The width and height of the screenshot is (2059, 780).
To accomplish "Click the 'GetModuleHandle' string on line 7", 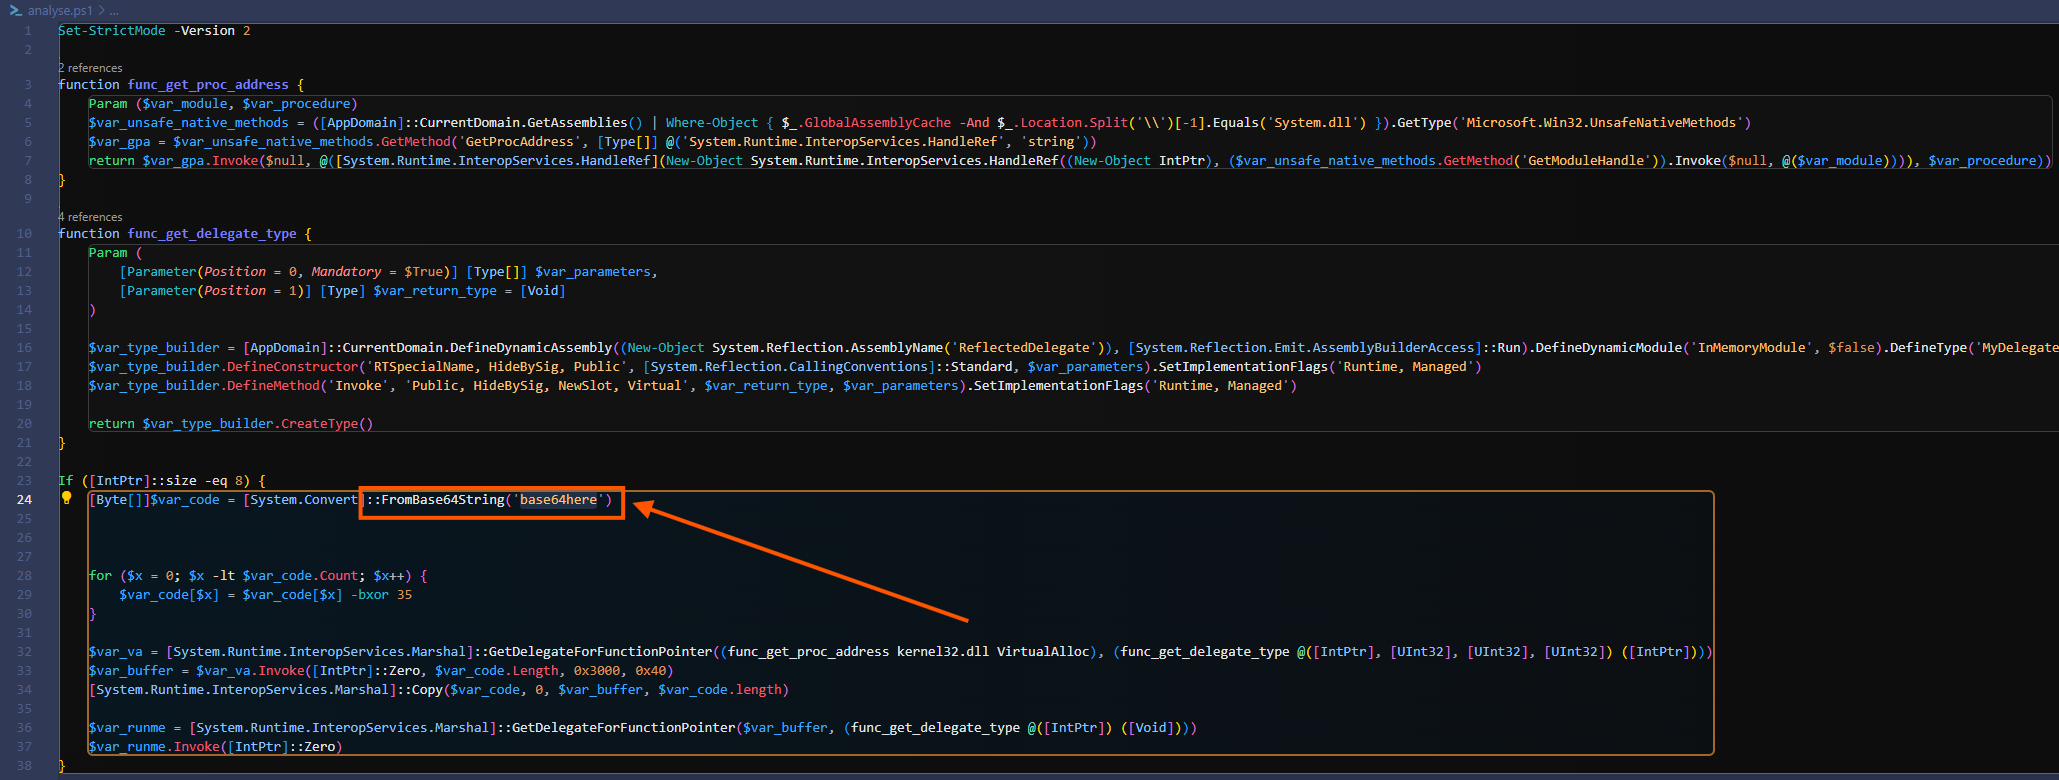I will click(1586, 161).
